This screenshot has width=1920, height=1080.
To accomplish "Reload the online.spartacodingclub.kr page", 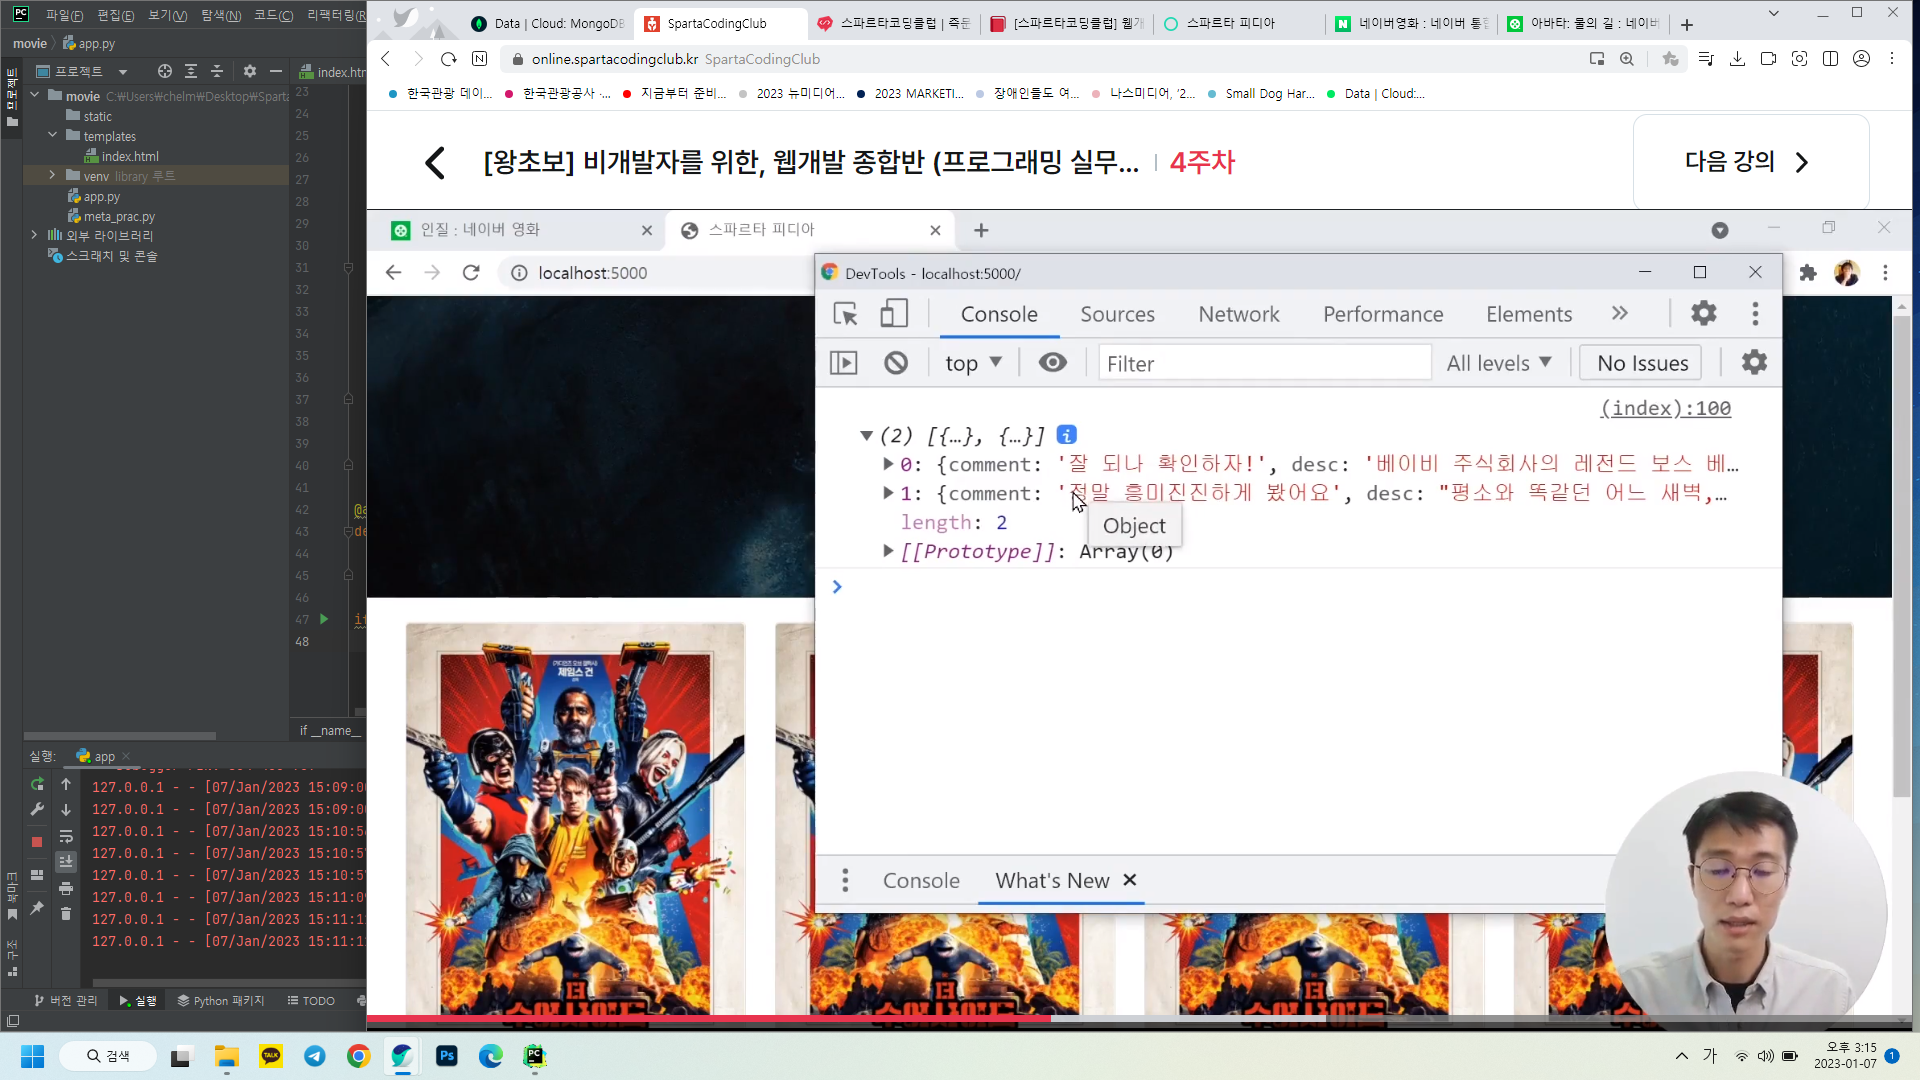I will pyautogui.click(x=449, y=59).
